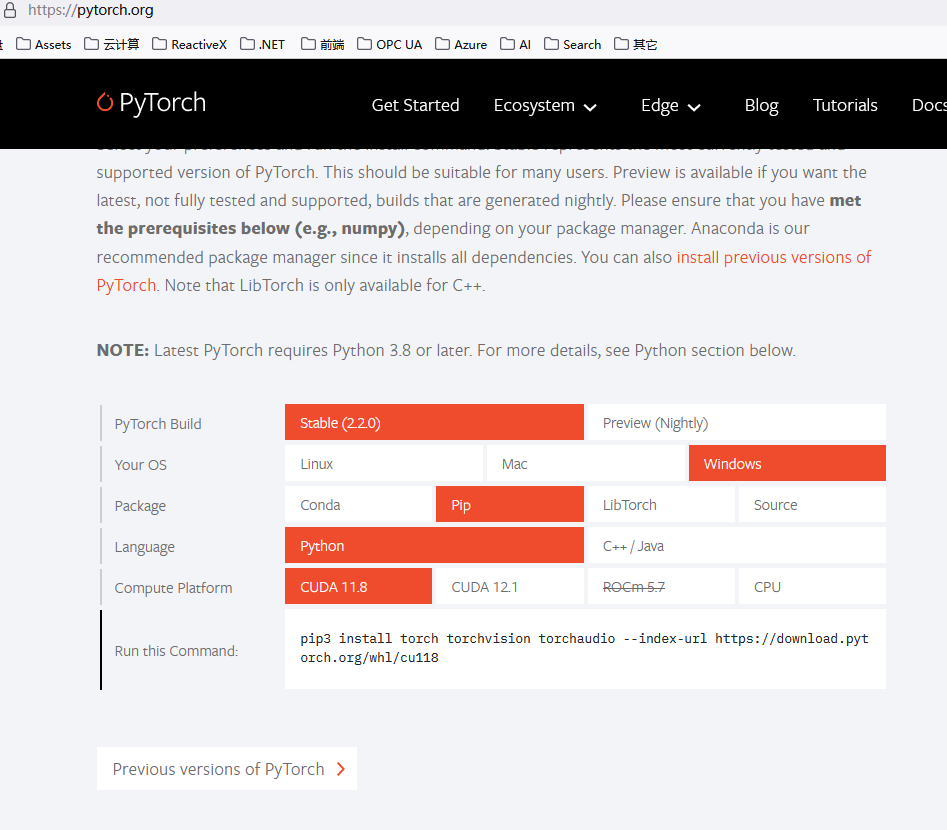Click the arrow on Previous versions of PyTorch
Image resolution: width=947 pixels, height=830 pixels.
point(341,769)
